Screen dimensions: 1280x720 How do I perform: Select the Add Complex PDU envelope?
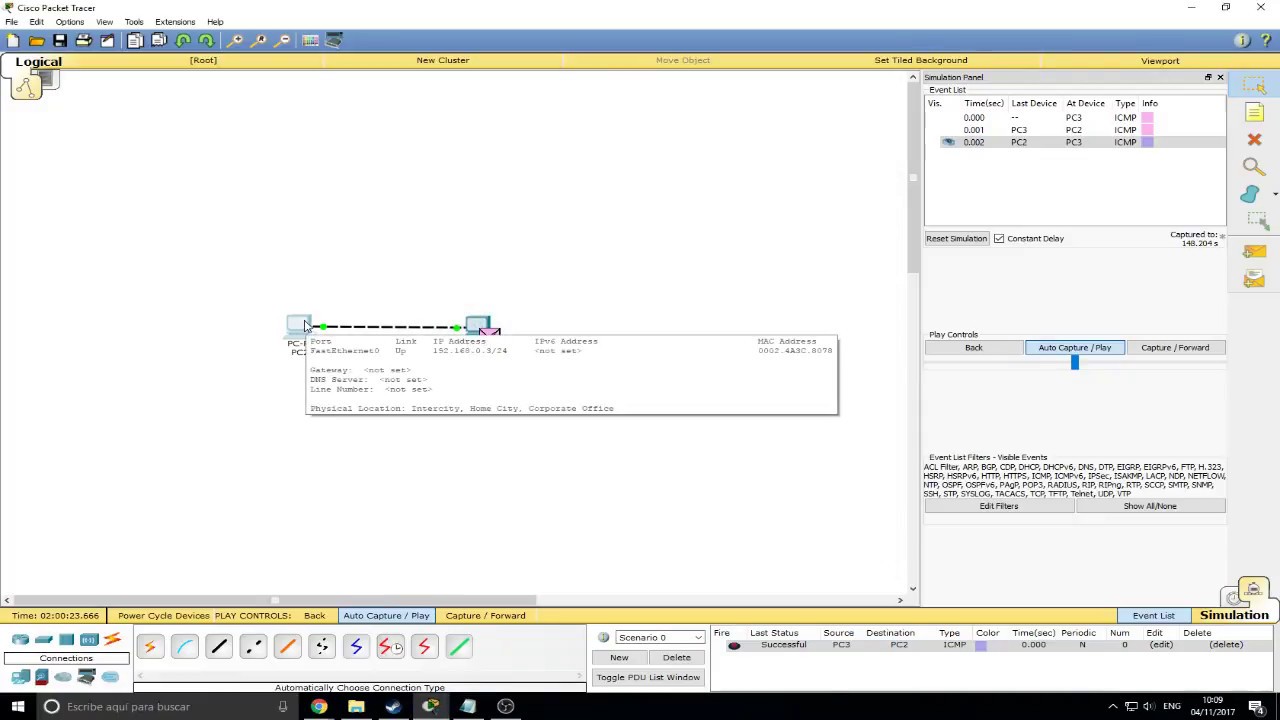(x=1254, y=280)
